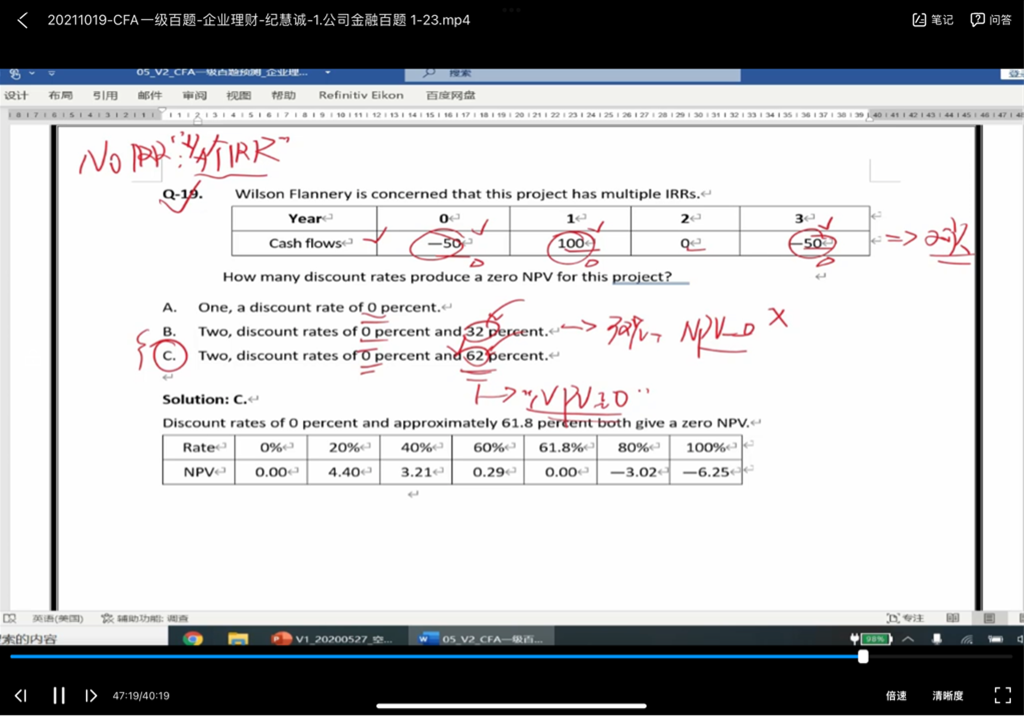Switch to the 布局 ribbon tab
This screenshot has width=1024, height=716.
coord(60,95)
